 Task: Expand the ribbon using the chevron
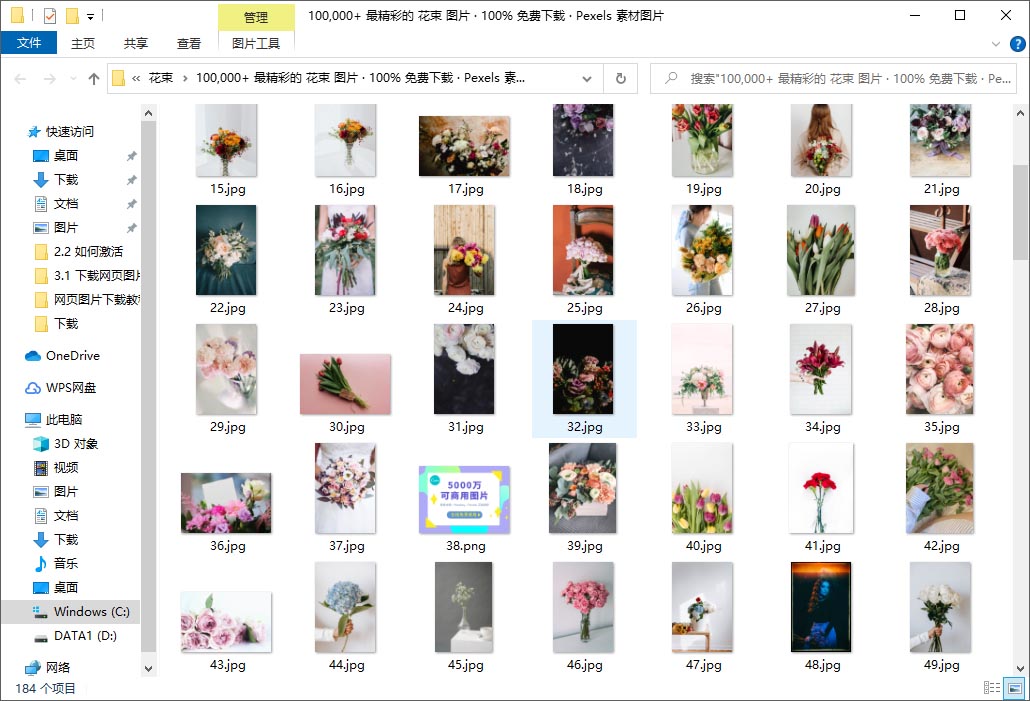995,44
